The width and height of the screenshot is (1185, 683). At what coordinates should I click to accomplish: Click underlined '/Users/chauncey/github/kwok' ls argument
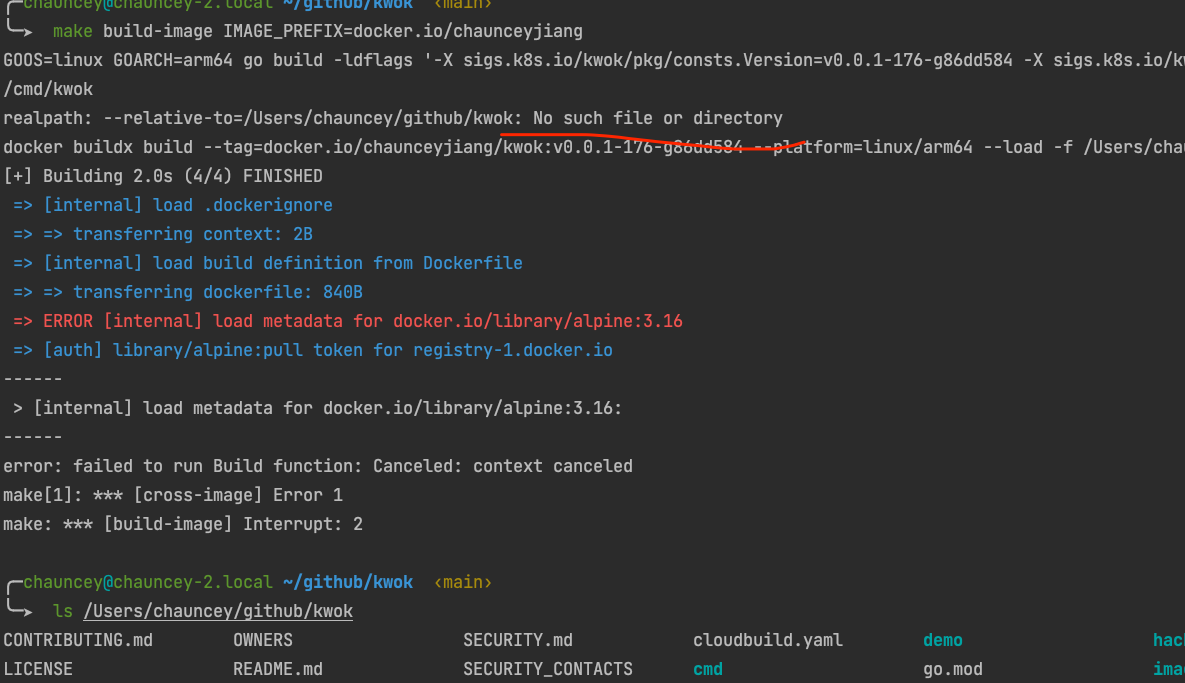pos(218,611)
